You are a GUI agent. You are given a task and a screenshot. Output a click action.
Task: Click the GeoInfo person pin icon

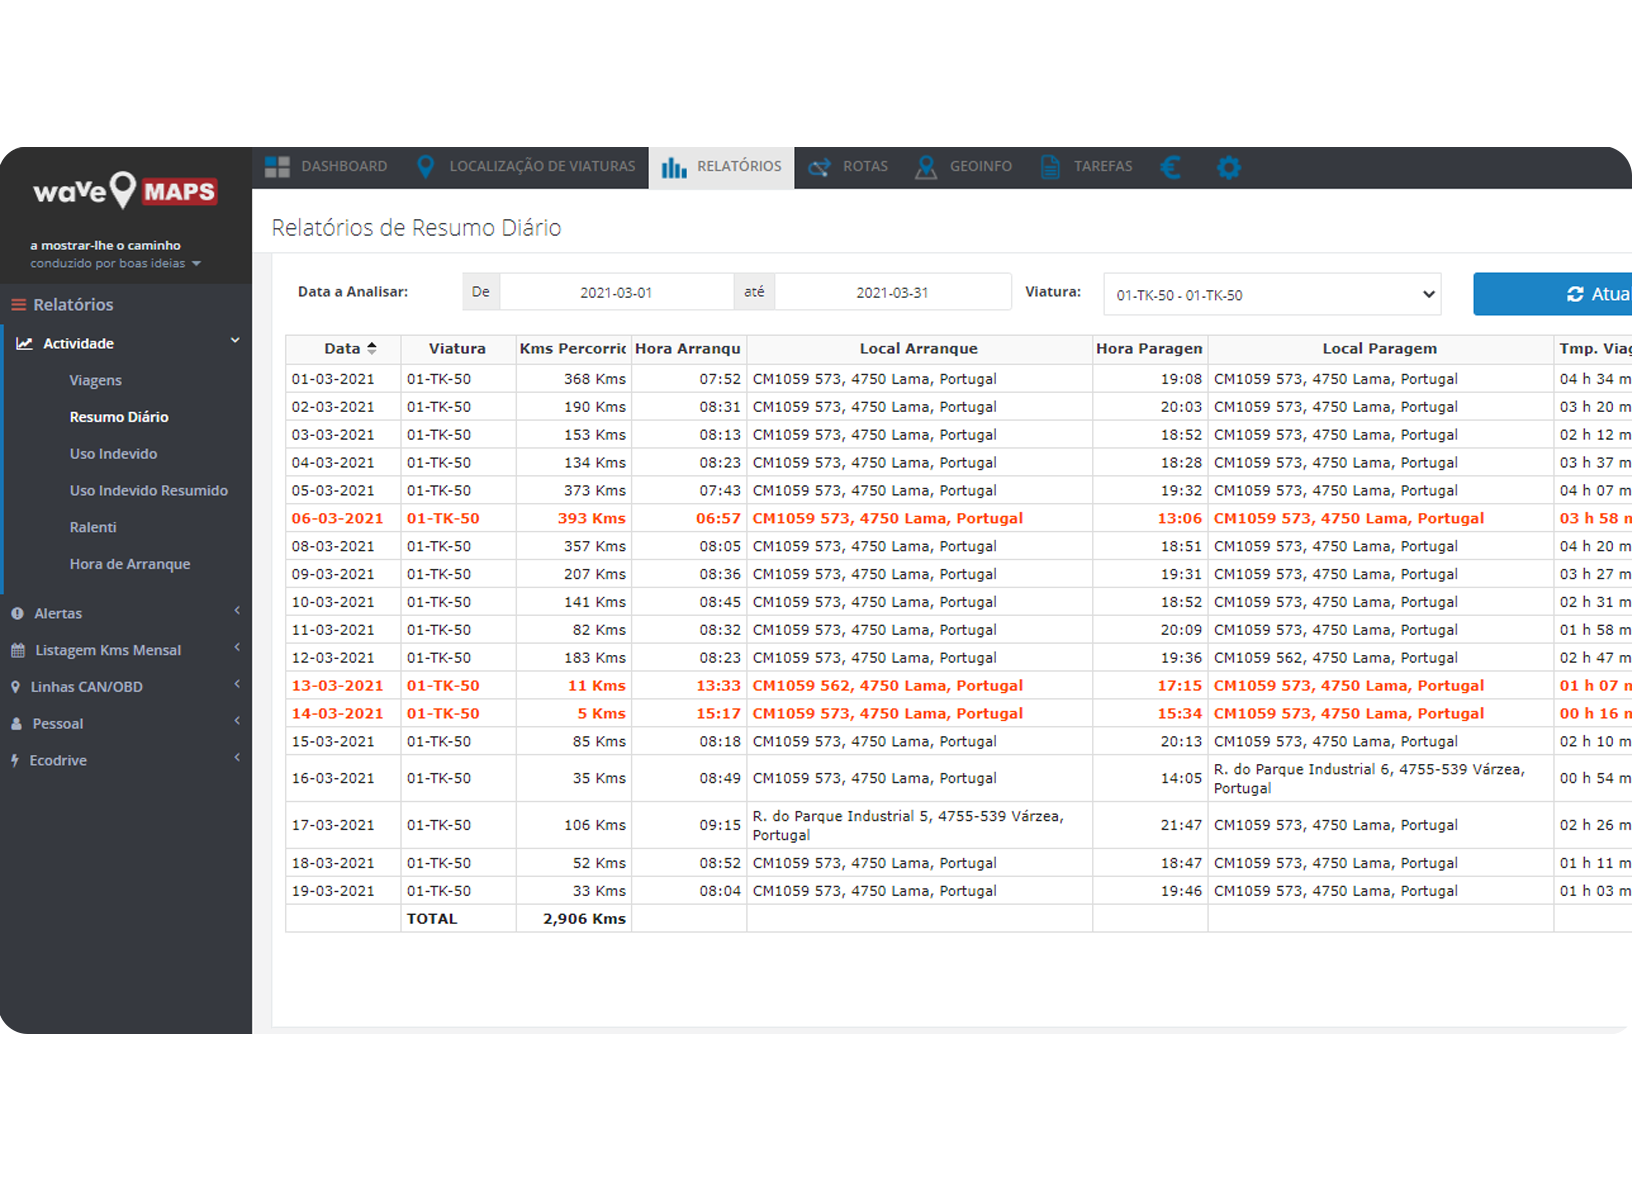tap(926, 167)
